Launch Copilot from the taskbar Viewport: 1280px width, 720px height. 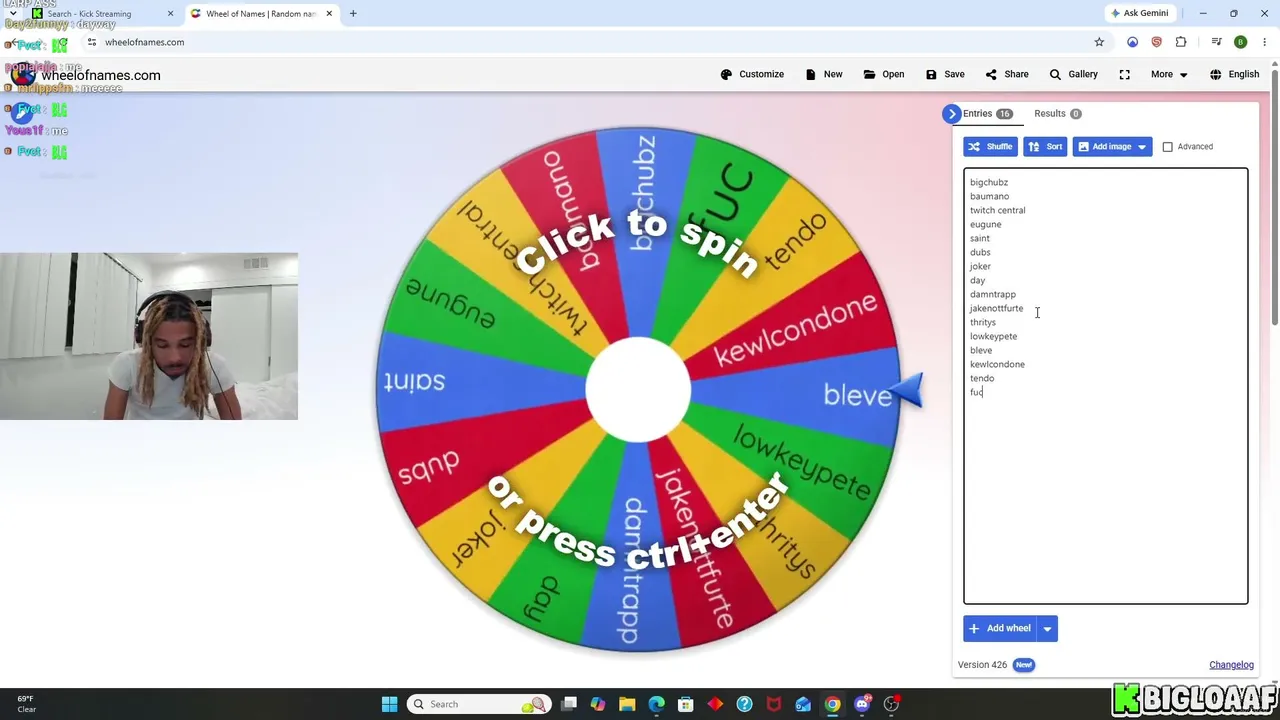coord(598,704)
